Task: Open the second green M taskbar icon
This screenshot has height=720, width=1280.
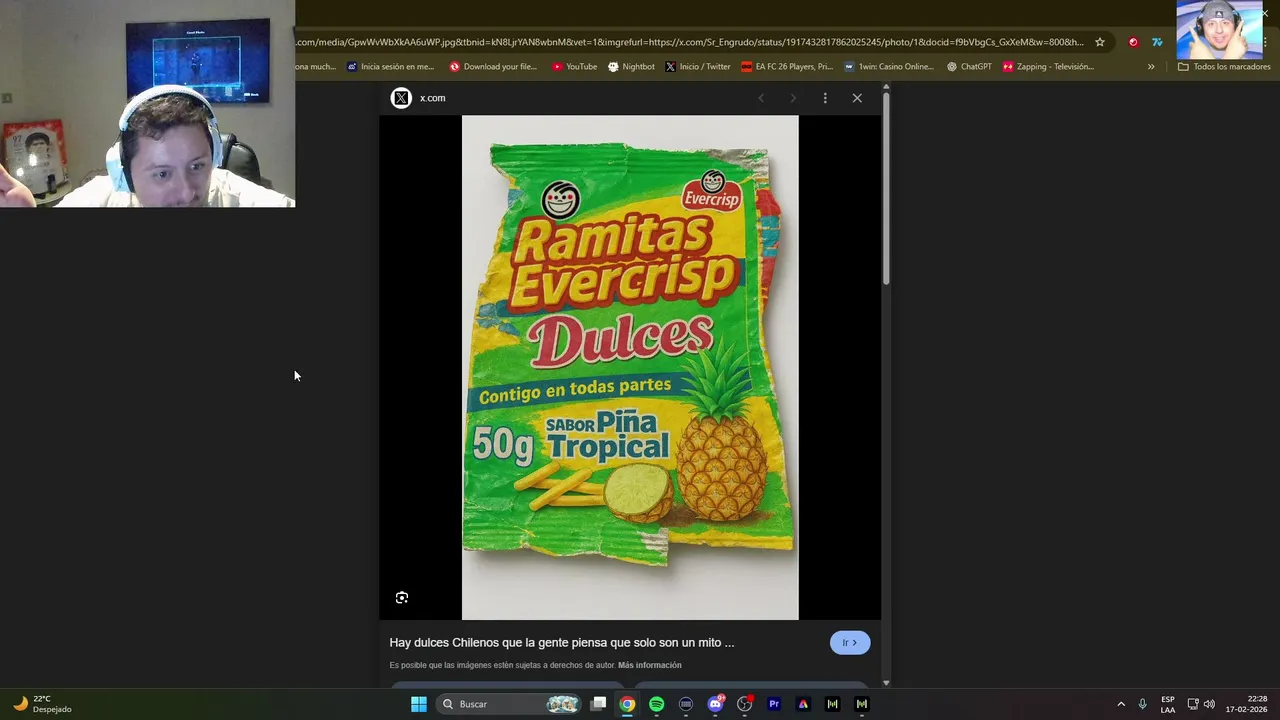Action: [861, 704]
